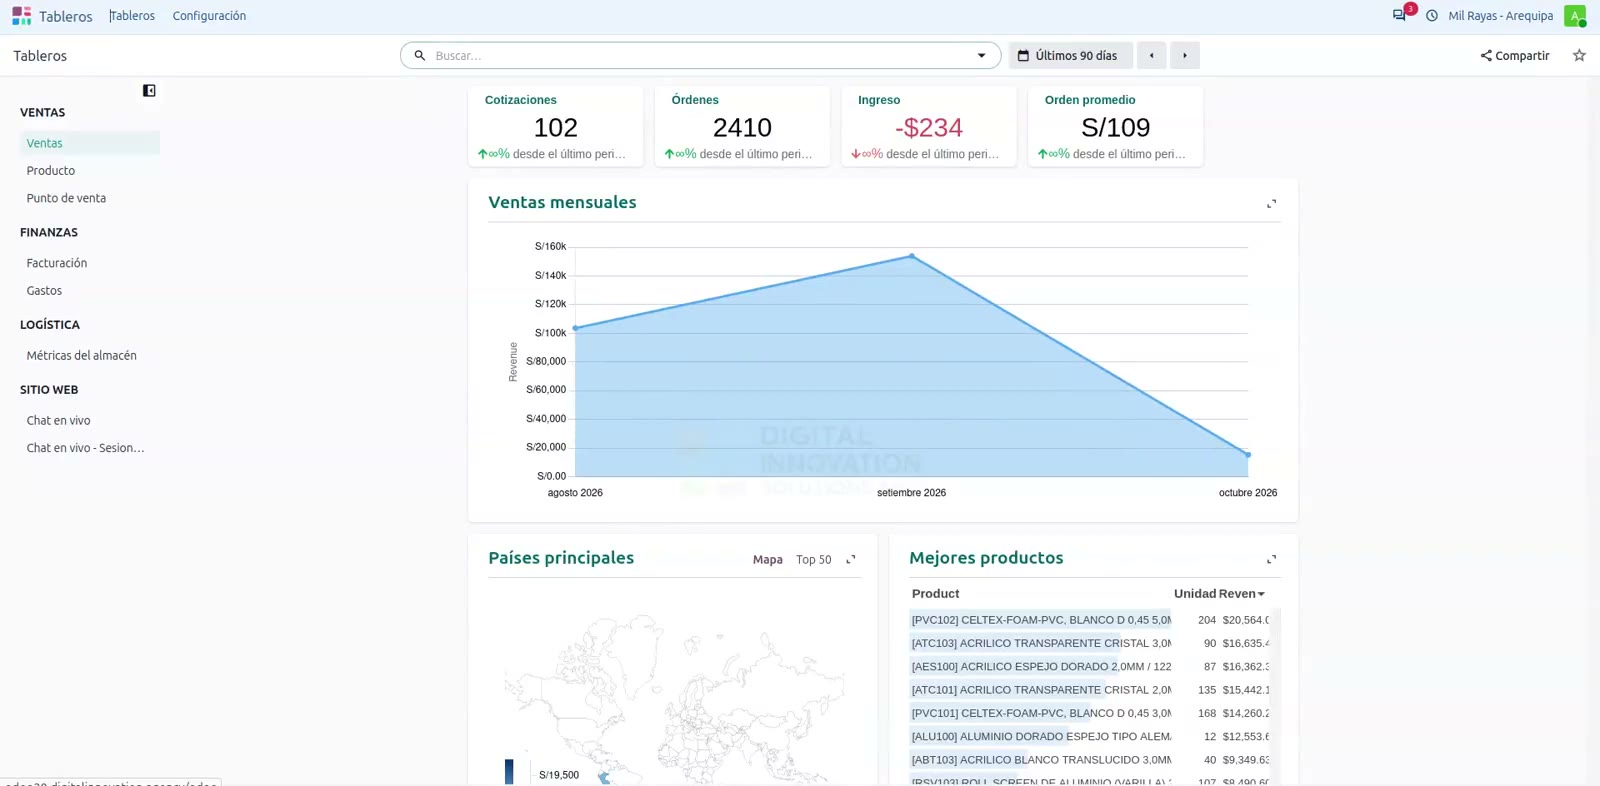Expand Países principales chart to fullscreen
Screen dimensions: 1600x786
point(851,560)
